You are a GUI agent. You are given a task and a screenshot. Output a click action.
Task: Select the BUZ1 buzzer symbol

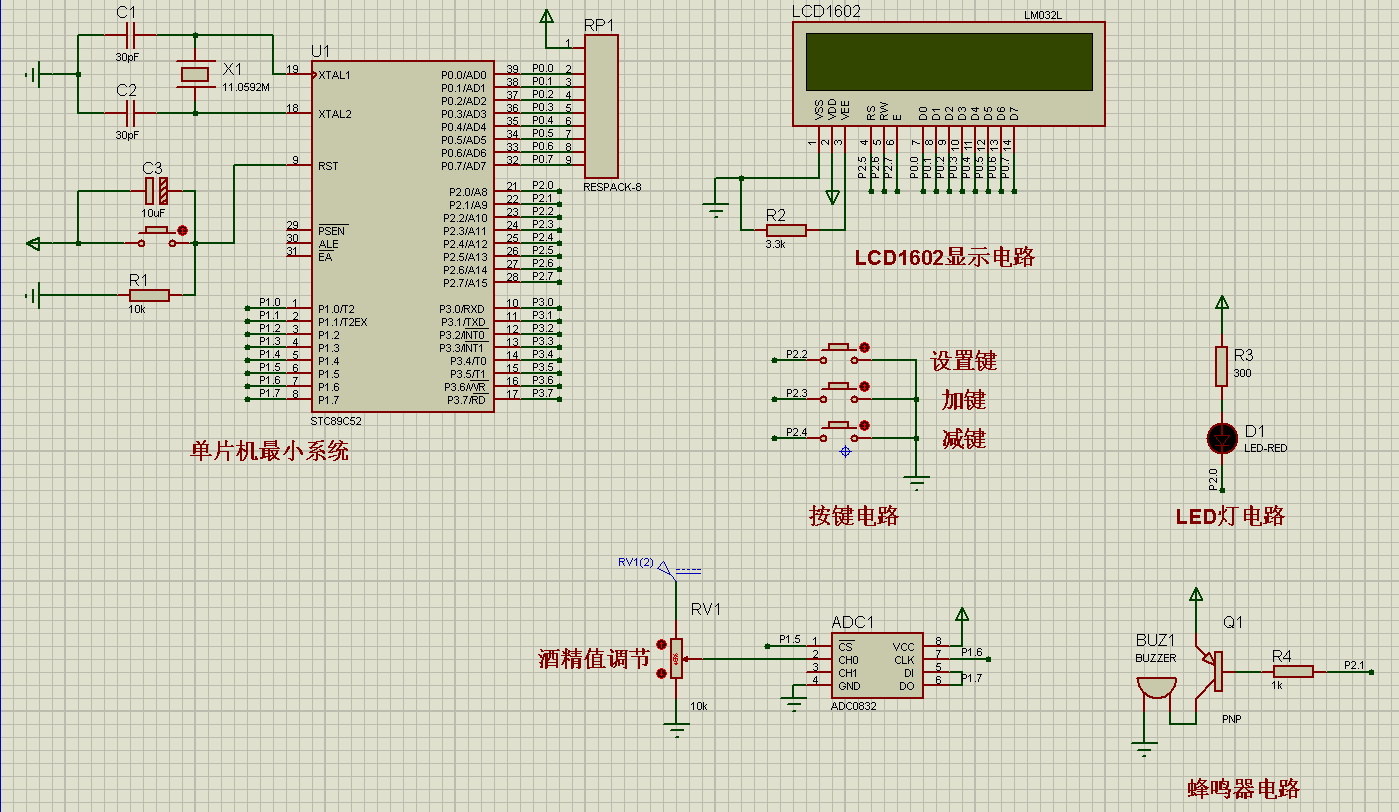coord(1156,690)
